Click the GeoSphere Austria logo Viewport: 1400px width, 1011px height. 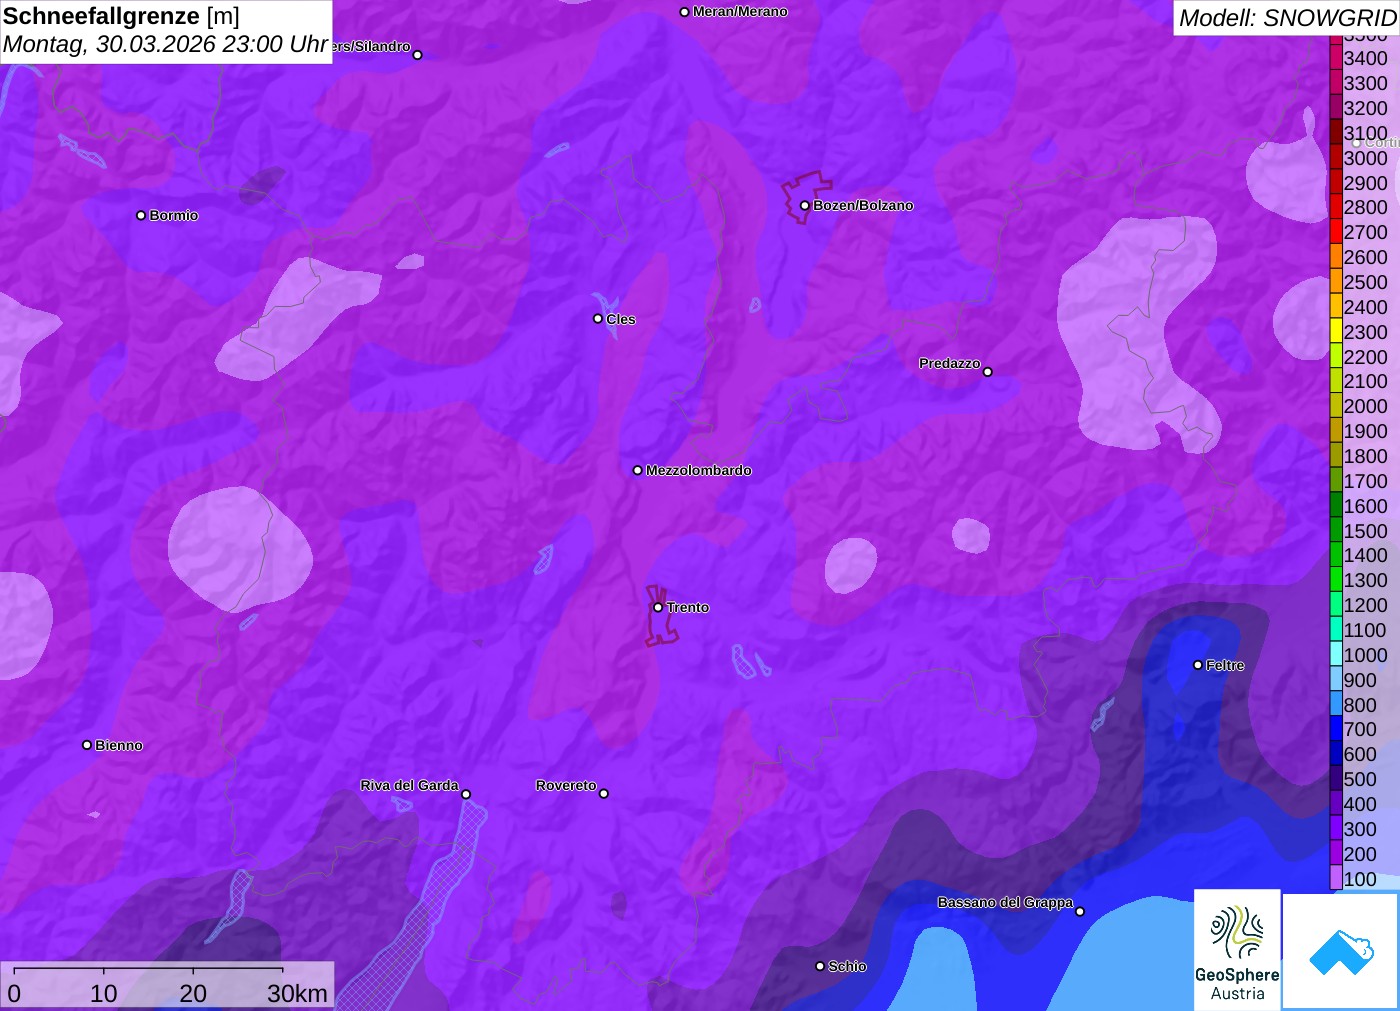1237,948
